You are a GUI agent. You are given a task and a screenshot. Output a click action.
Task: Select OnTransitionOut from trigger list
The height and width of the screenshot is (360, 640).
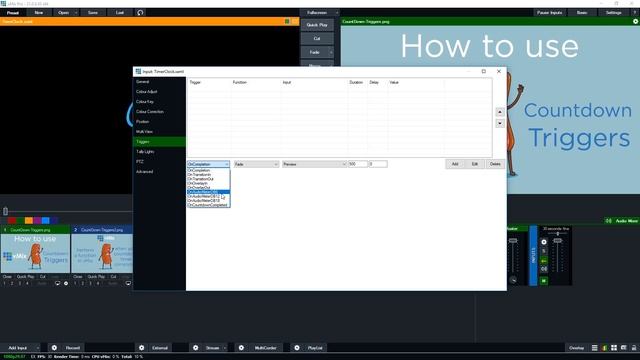pos(208,179)
